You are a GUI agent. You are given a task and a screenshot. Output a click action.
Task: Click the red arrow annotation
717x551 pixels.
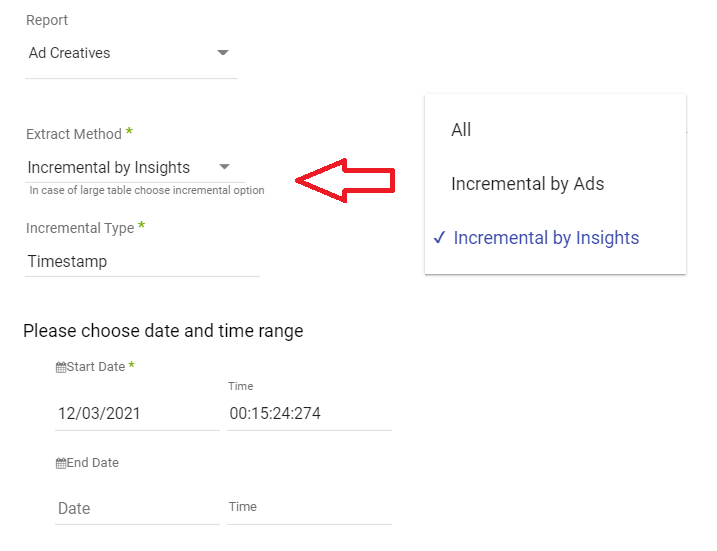click(x=345, y=180)
